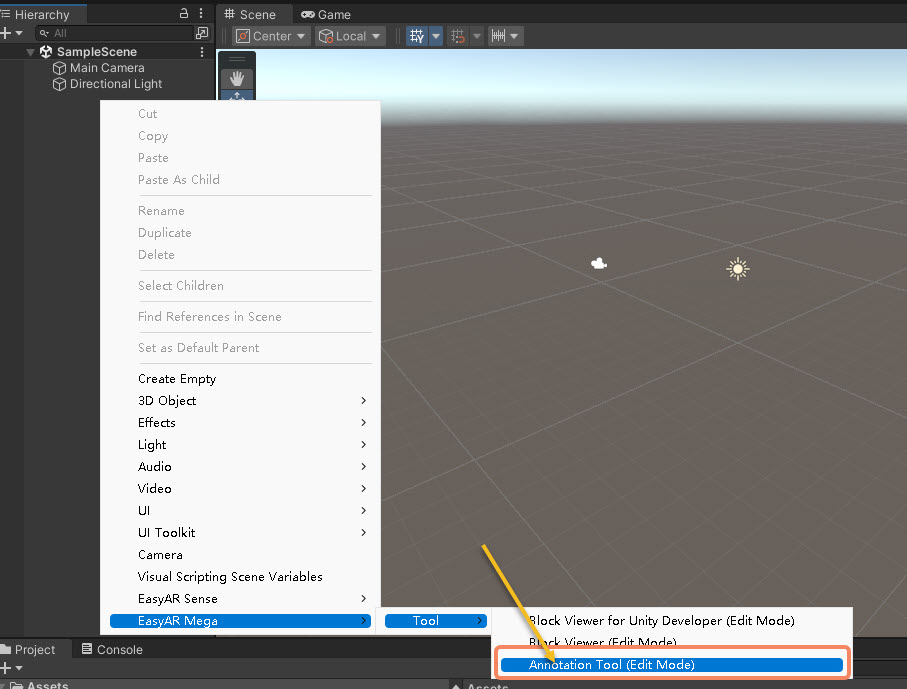The width and height of the screenshot is (907, 689).
Task: Click the Hierarchy panel lock icon
Action: pyautogui.click(x=183, y=14)
